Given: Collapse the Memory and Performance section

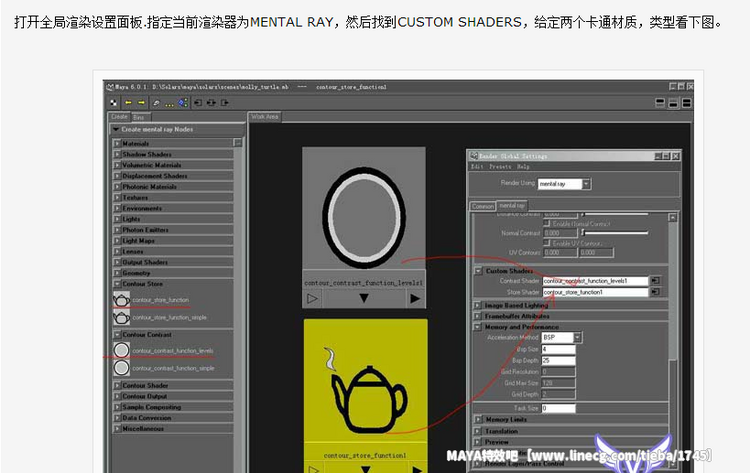Looking at the screenshot, I should [x=477, y=327].
